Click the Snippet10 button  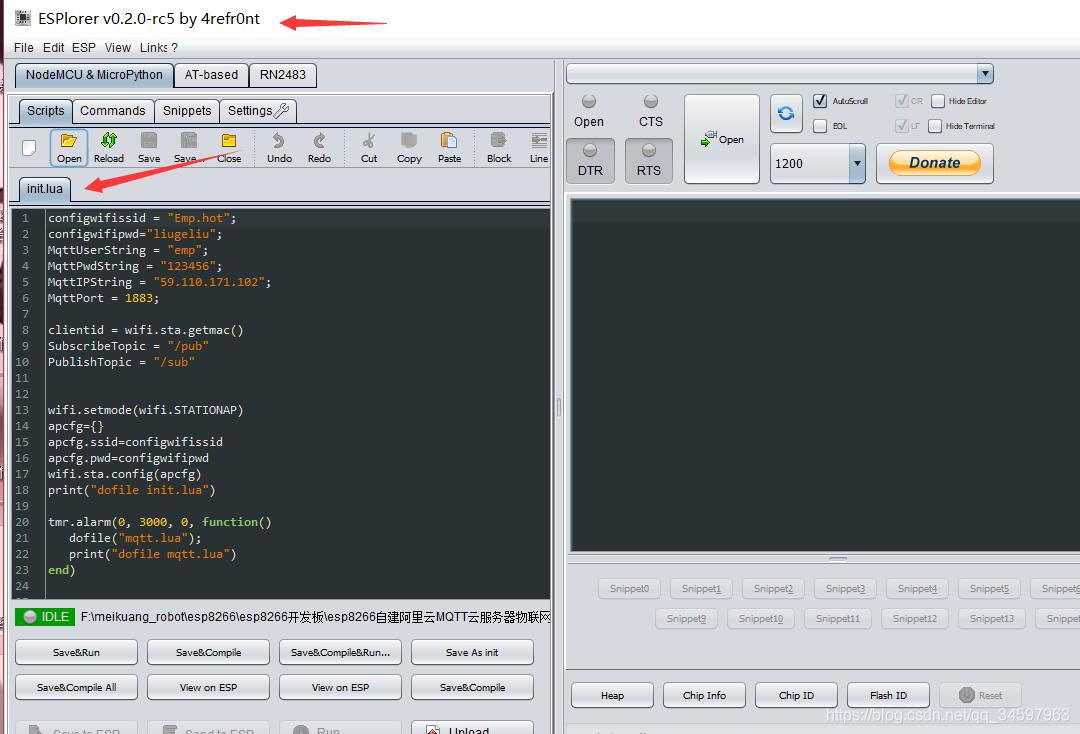coord(760,618)
